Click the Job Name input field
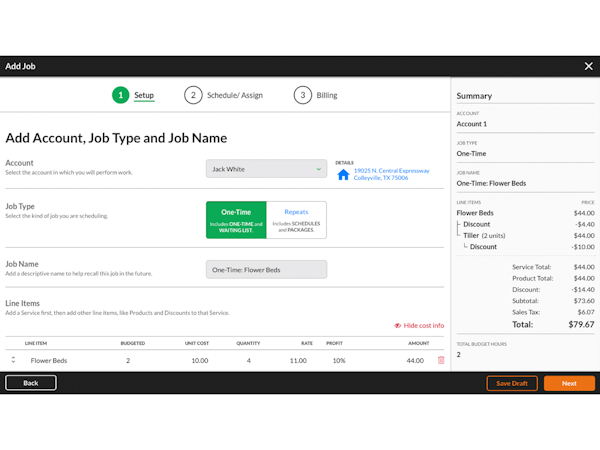 [266, 270]
